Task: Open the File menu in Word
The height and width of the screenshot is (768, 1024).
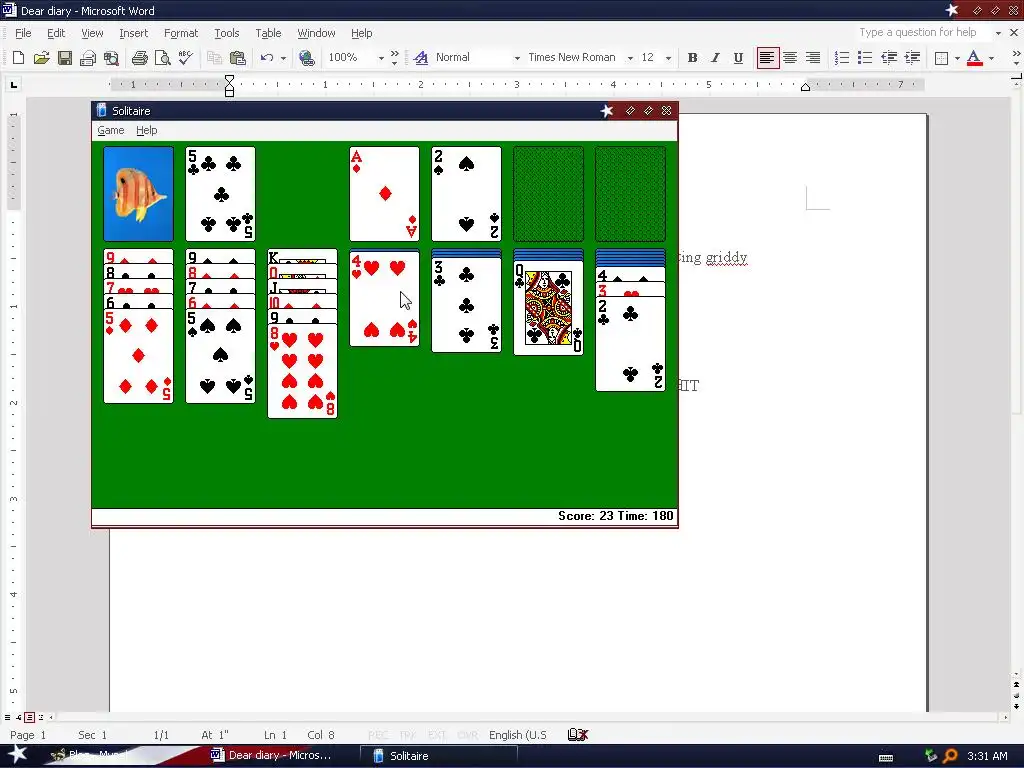Action: click(23, 33)
